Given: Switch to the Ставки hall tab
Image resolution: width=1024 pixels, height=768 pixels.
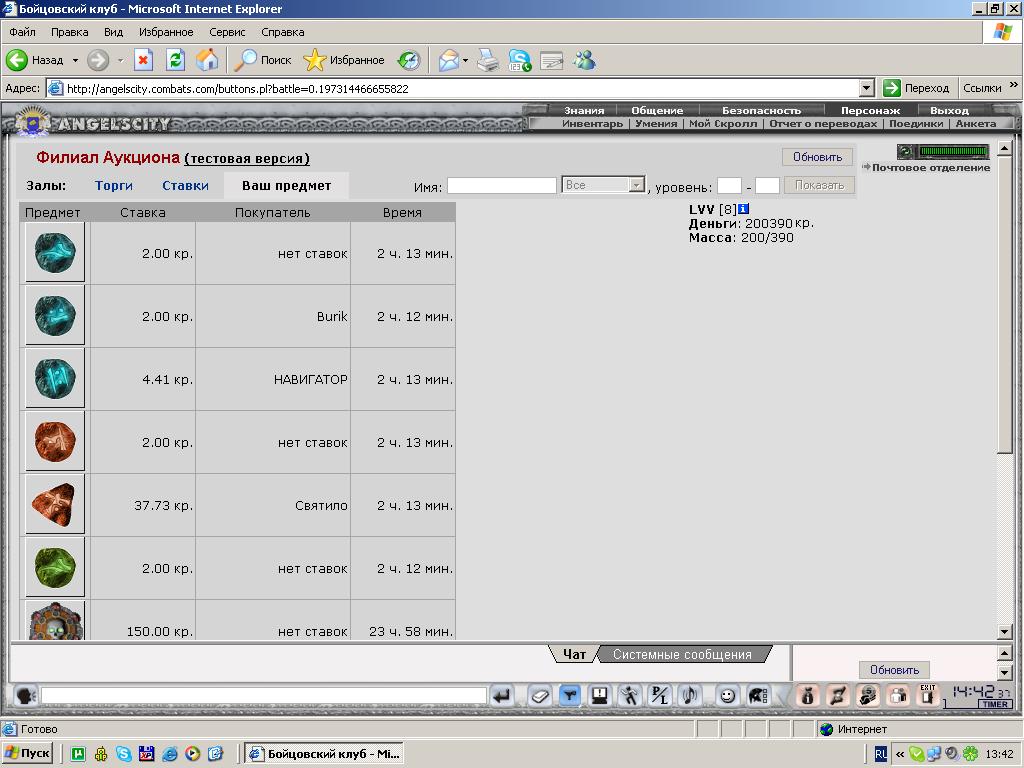Looking at the screenshot, I should coord(185,185).
